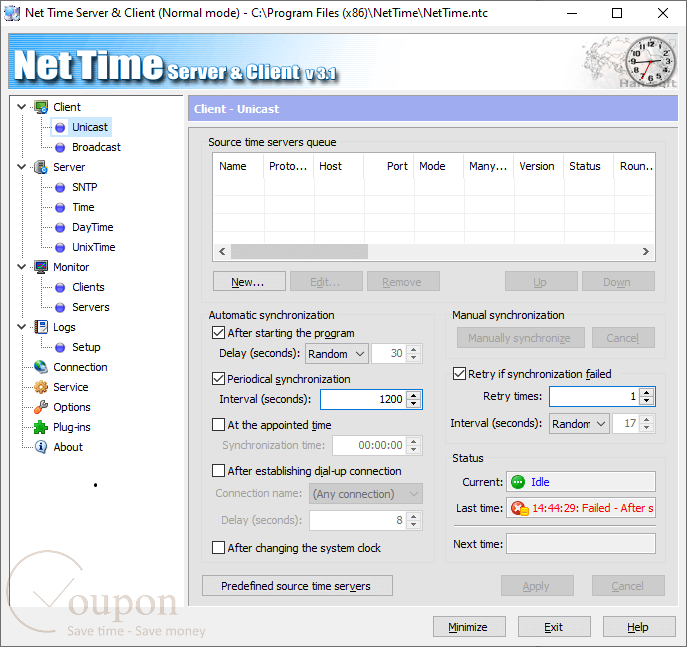The image size is (687, 647).
Task: Click the Minimize button at bottom
Action: pyautogui.click(x=469, y=627)
